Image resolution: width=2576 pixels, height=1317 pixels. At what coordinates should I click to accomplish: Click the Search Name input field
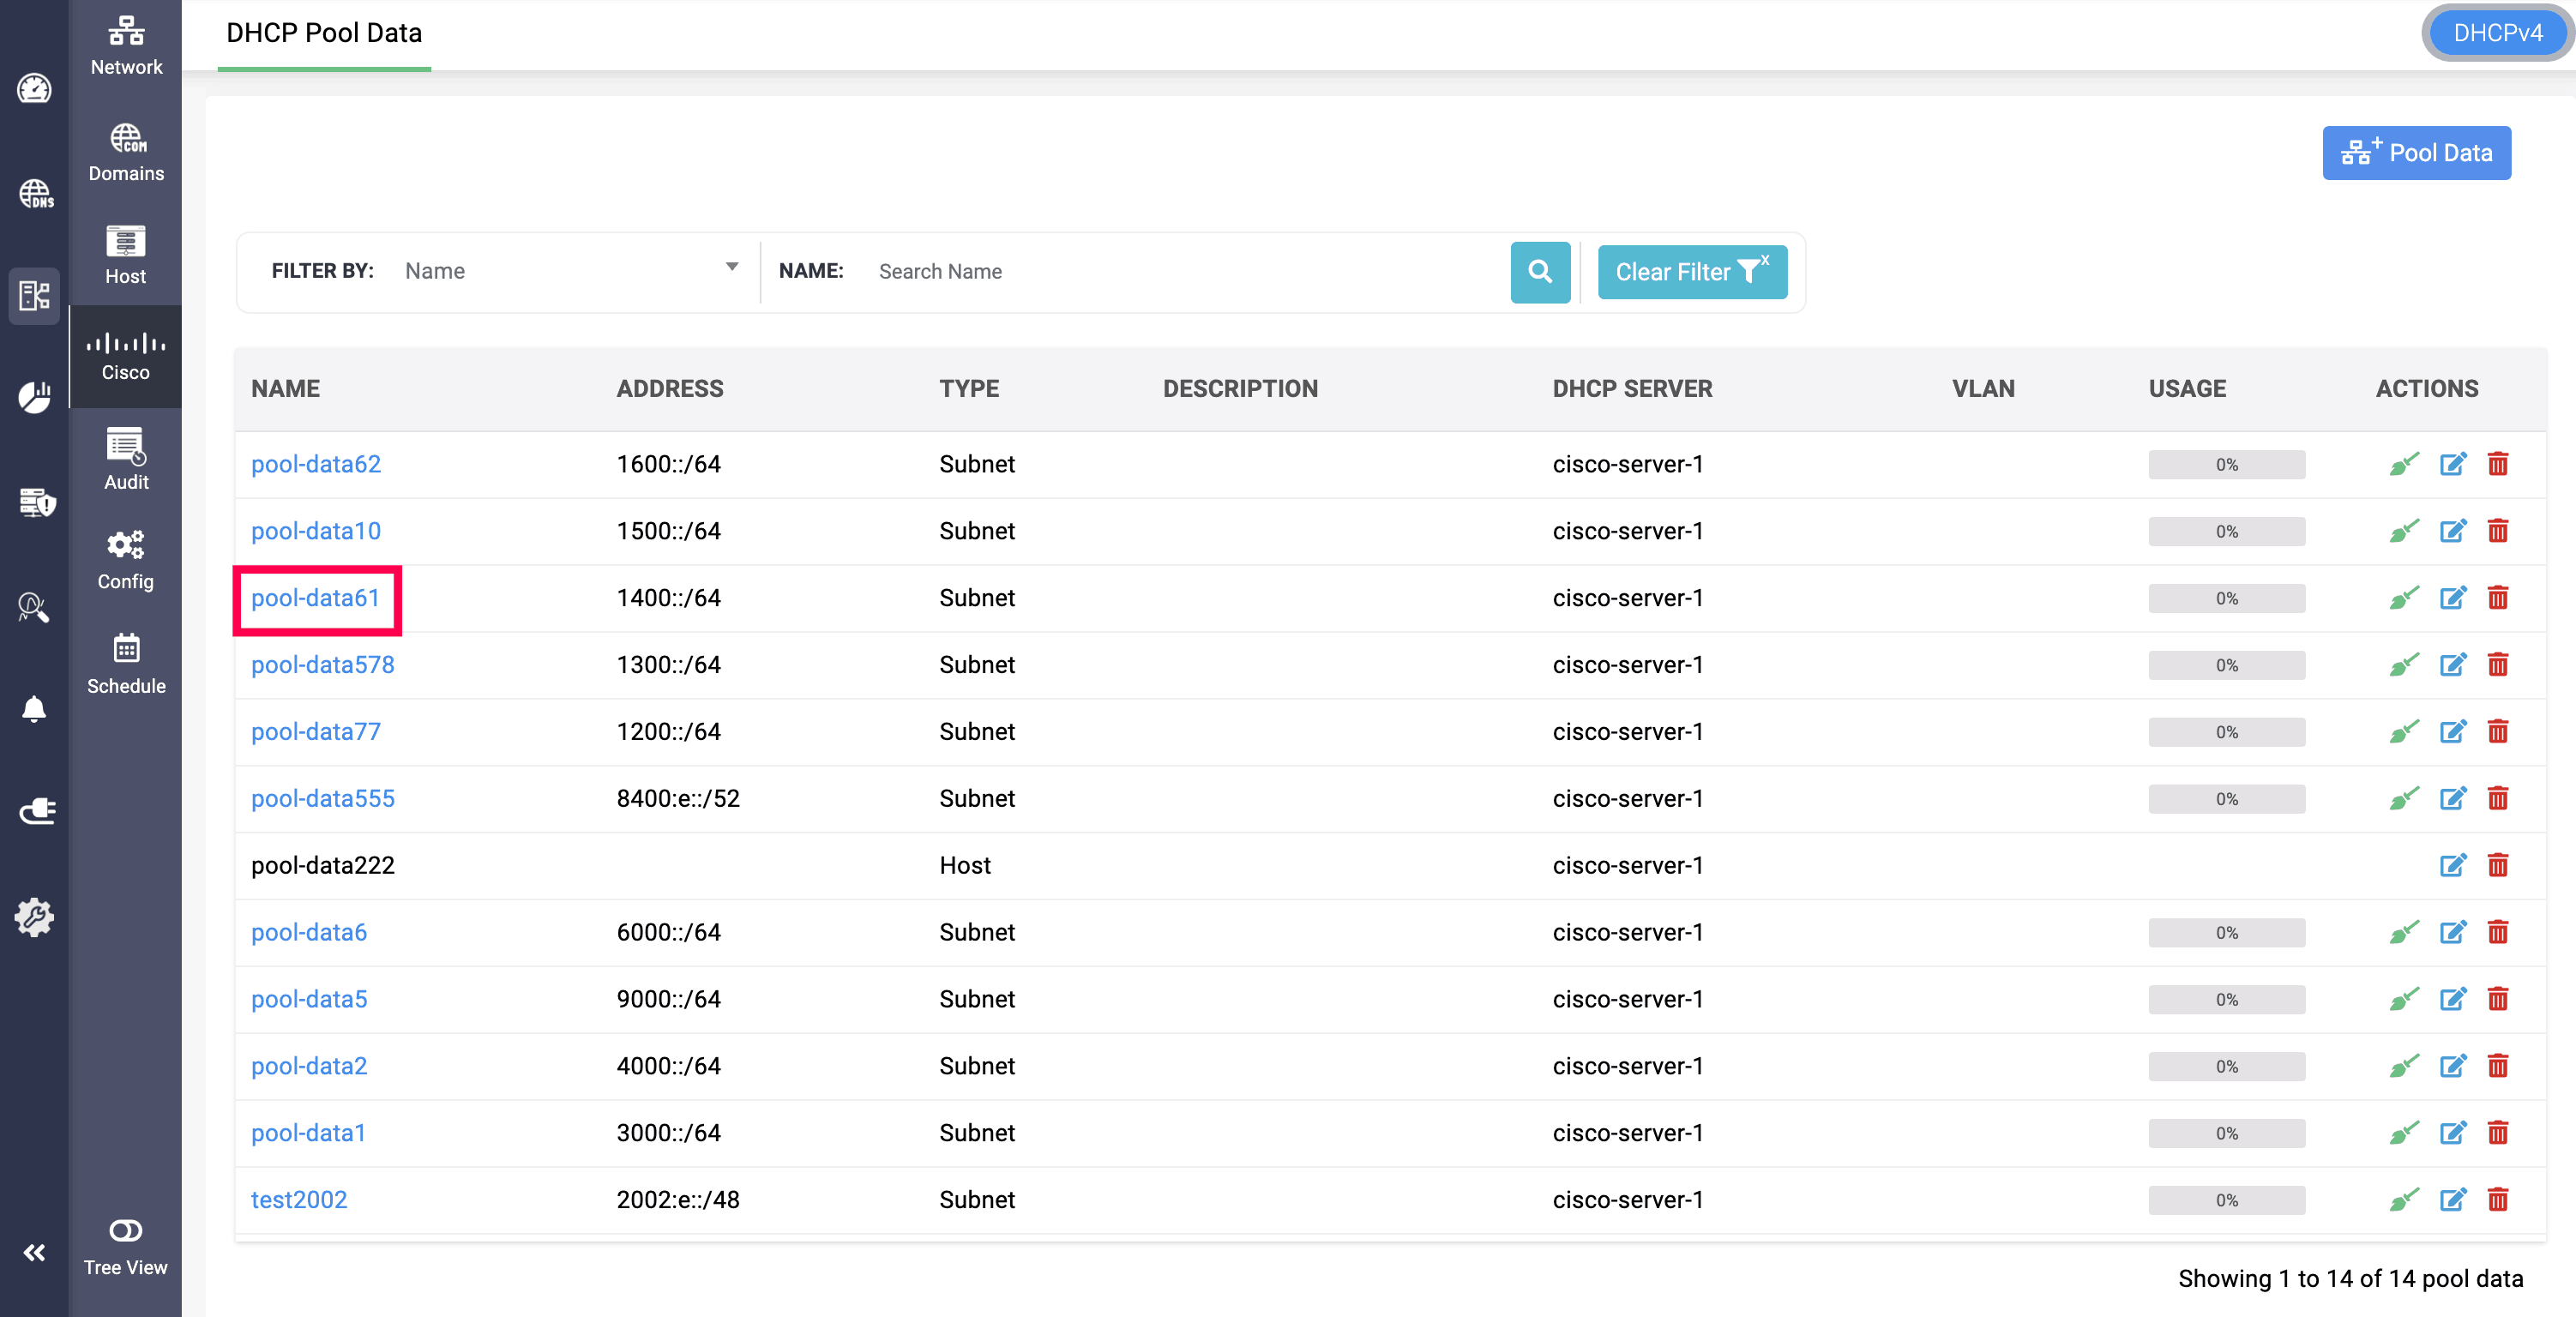click(x=1180, y=271)
